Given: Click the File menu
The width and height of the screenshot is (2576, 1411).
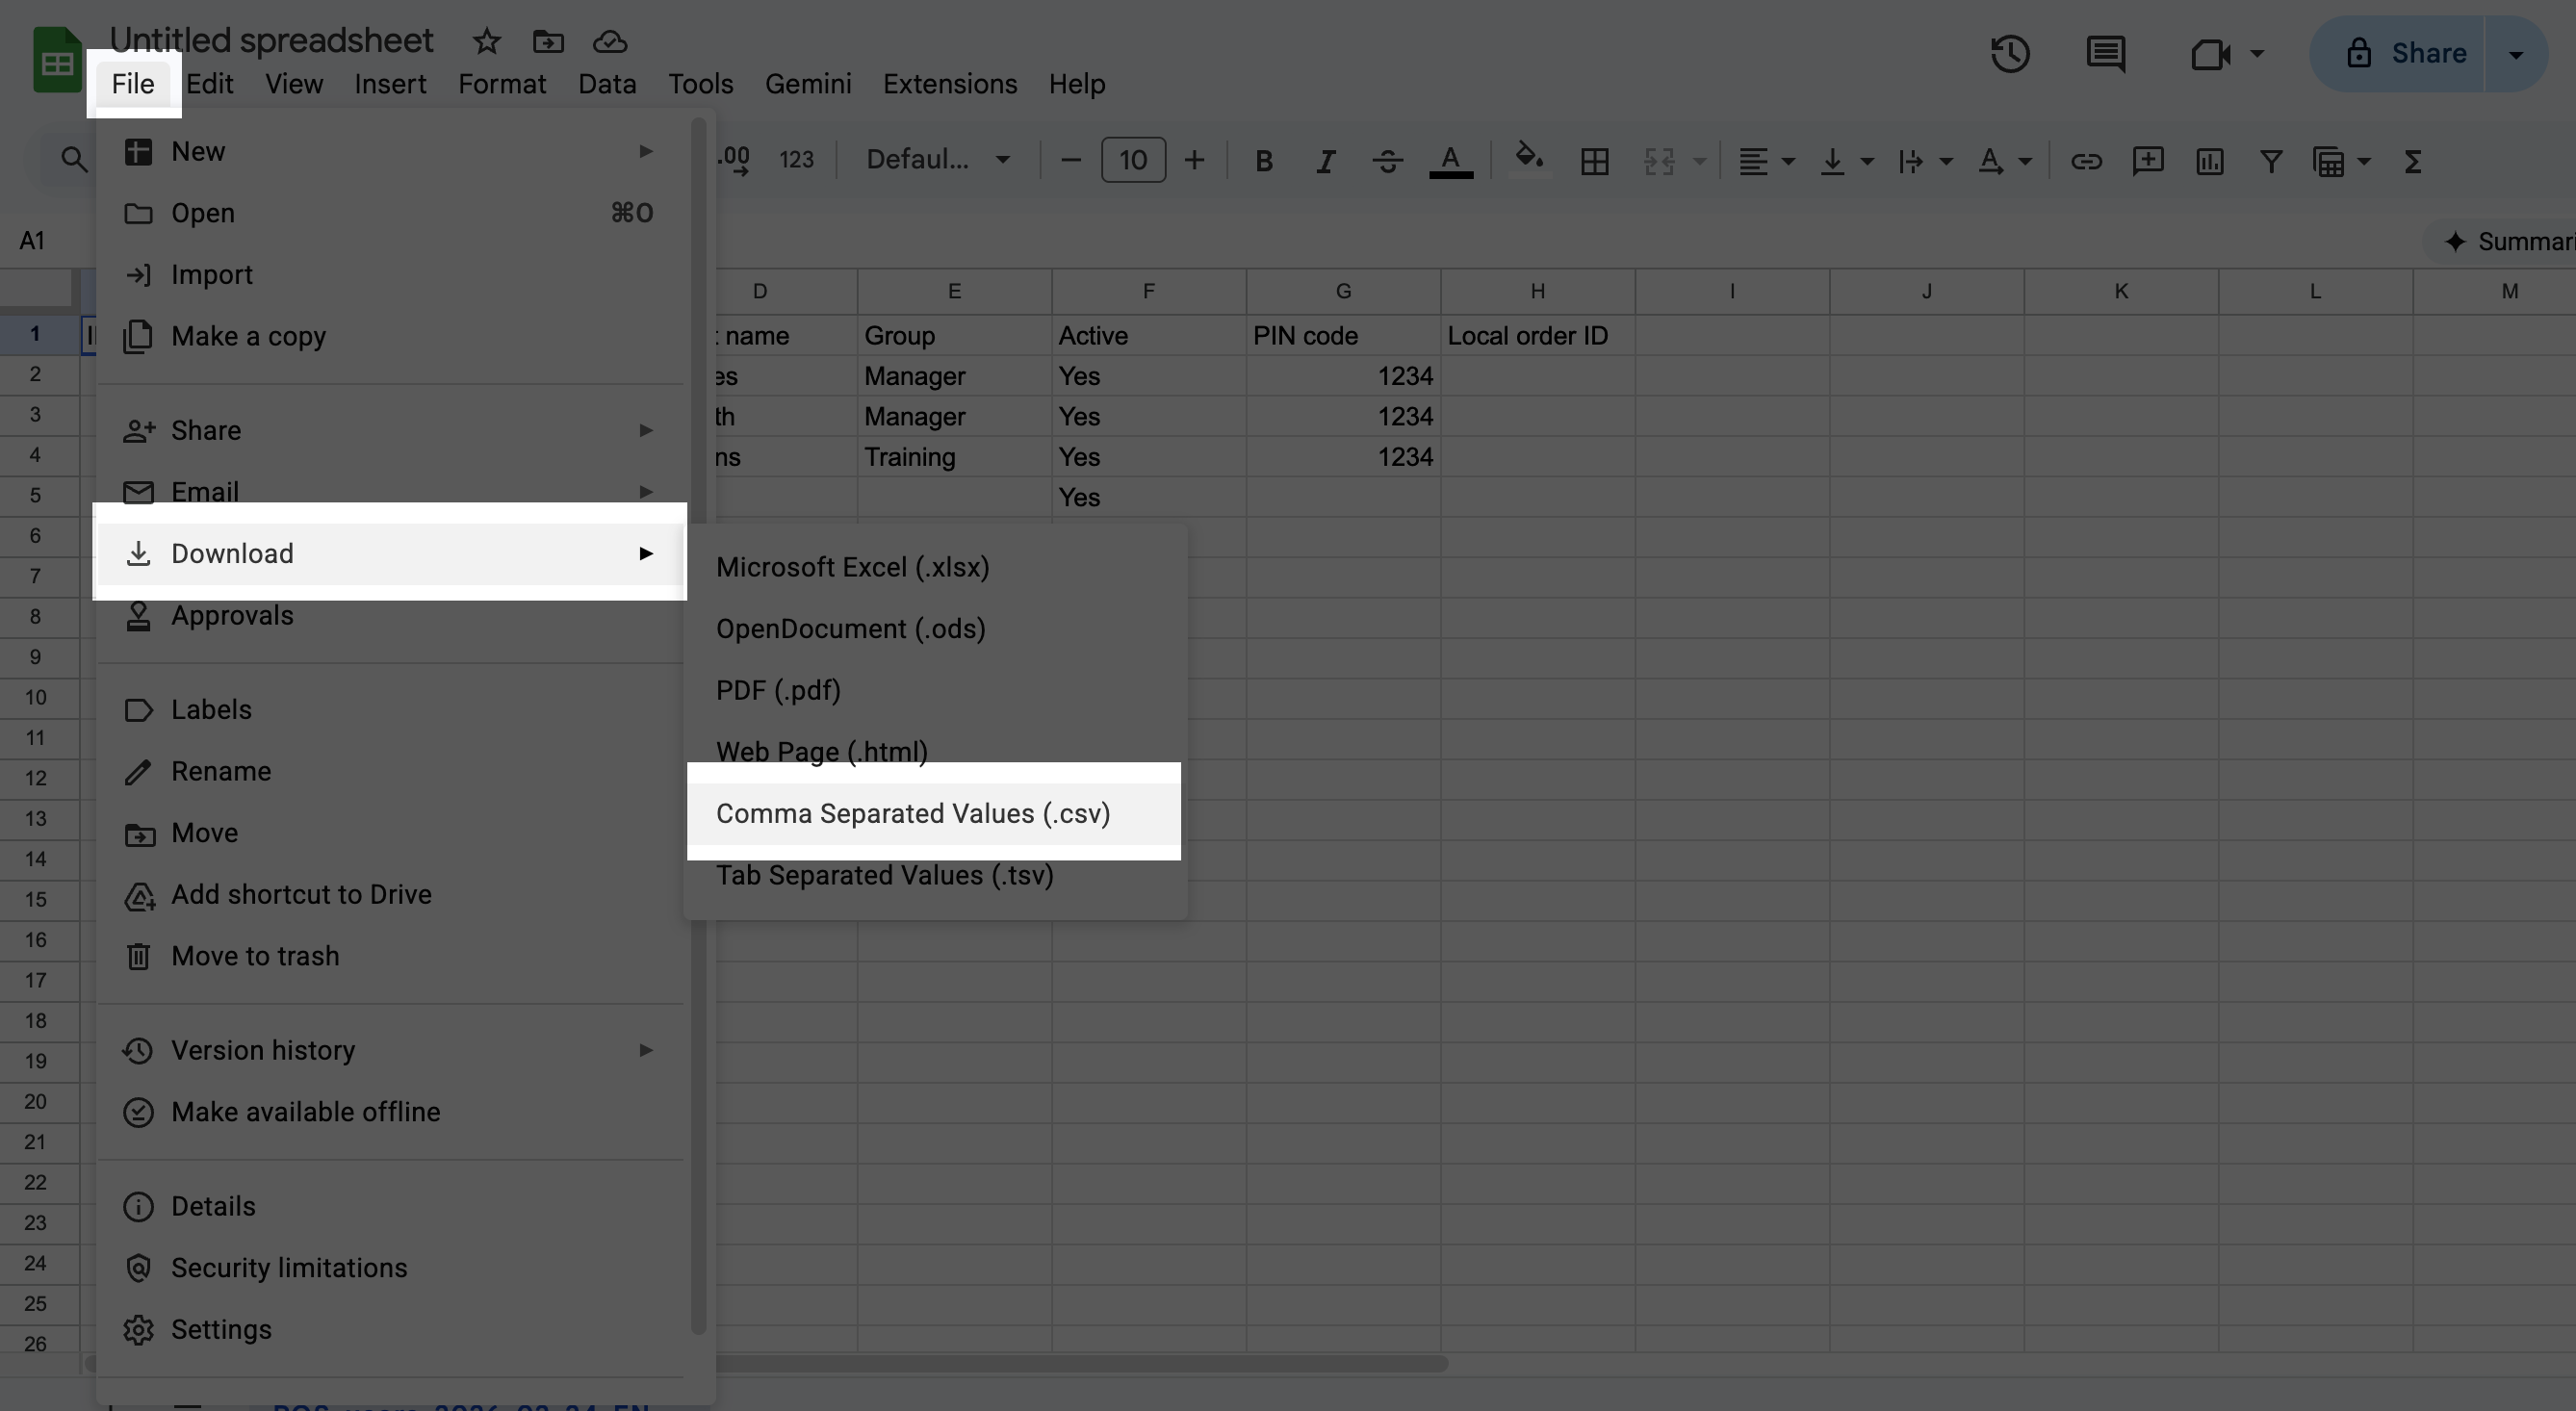Looking at the screenshot, I should [x=133, y=84].
